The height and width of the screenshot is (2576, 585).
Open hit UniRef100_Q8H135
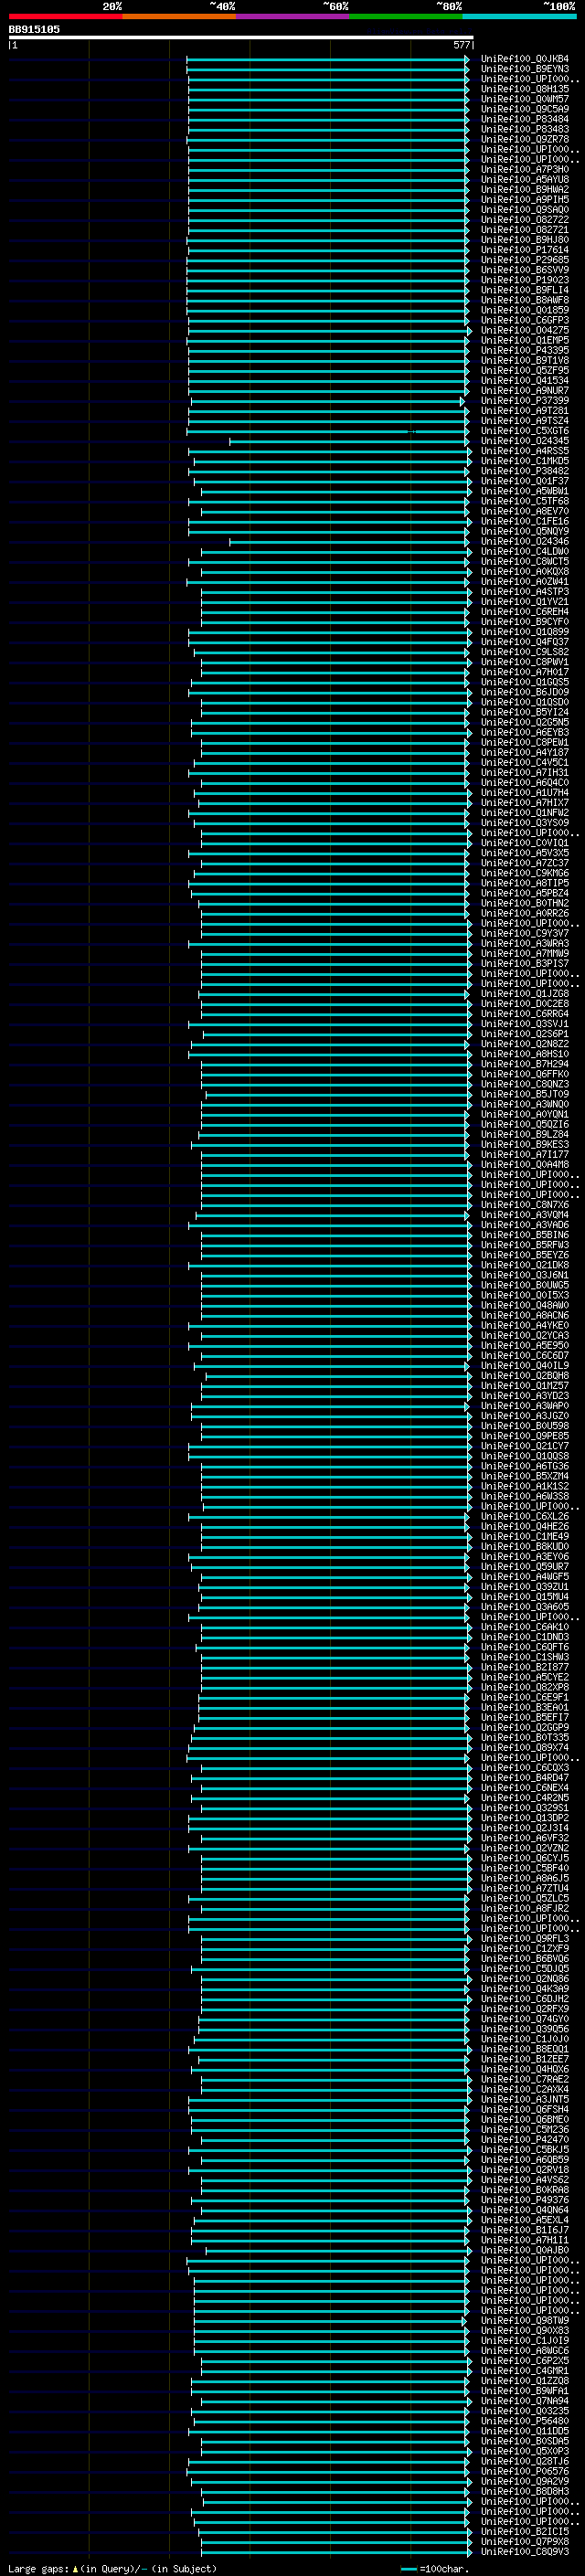click(x=525, y=89)
